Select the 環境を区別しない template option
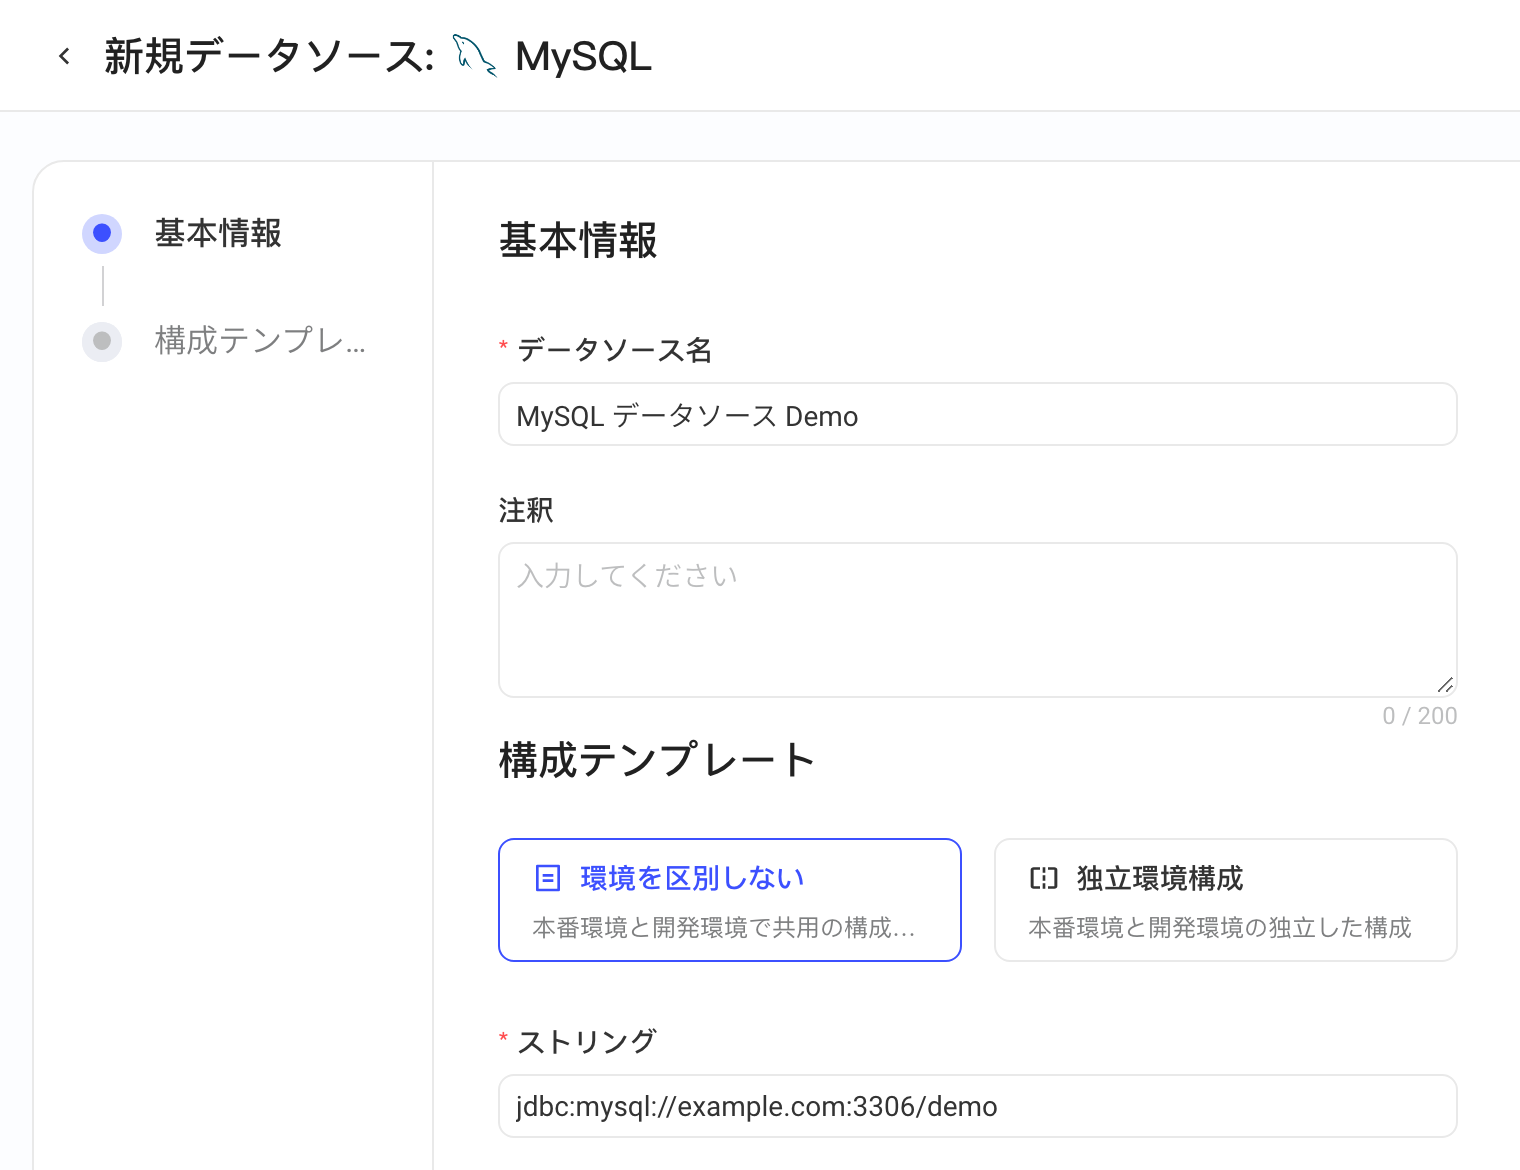The width and height of the screenshot is (1520, 1170). point(730,900)
